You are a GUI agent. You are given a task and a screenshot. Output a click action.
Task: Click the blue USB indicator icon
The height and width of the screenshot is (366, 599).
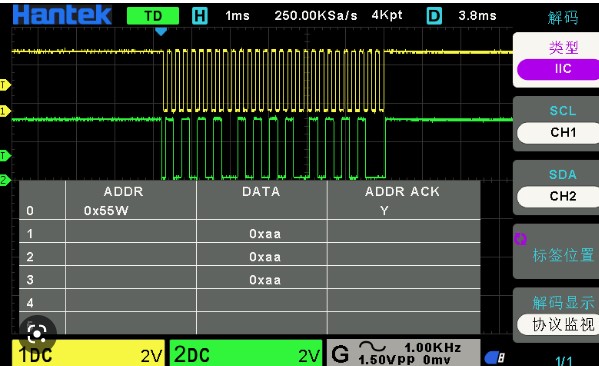(x=495, y=358)
